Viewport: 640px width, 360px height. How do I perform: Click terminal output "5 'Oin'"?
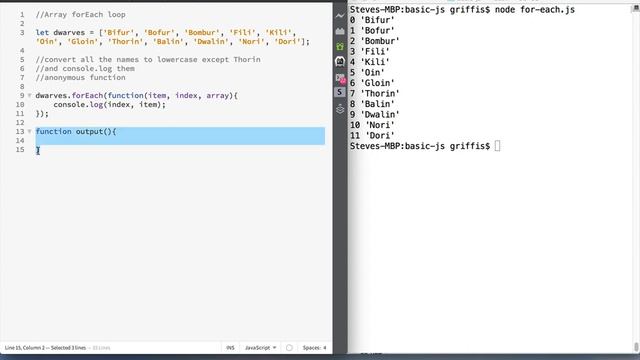367,72
